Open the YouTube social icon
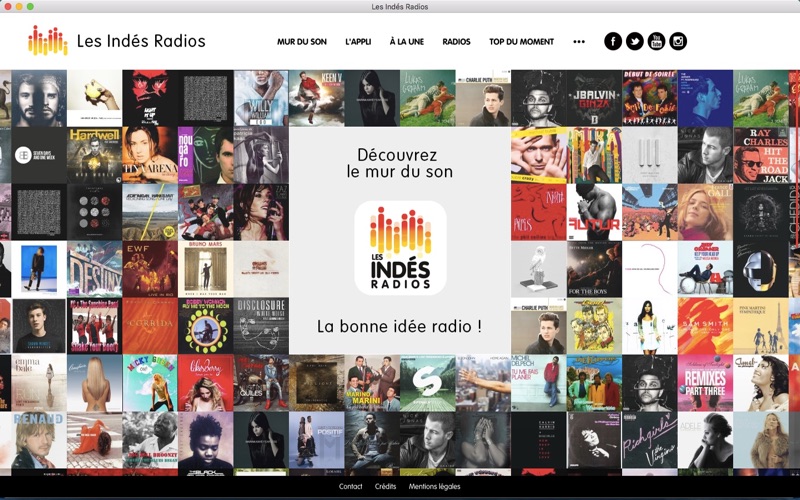Screen dimensions: 800x500 point(657,41)
